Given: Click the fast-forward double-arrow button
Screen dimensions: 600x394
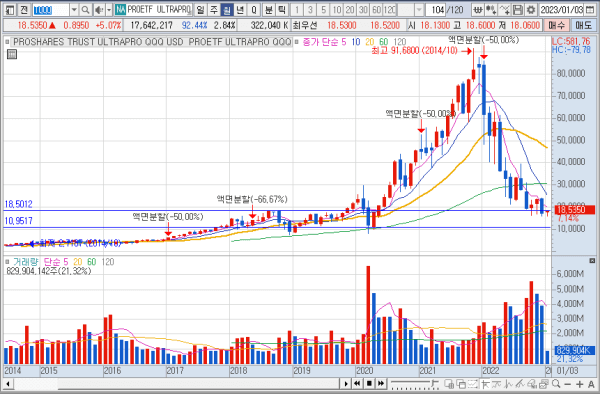Looking at the screenshot, I should tap(381, 383).
